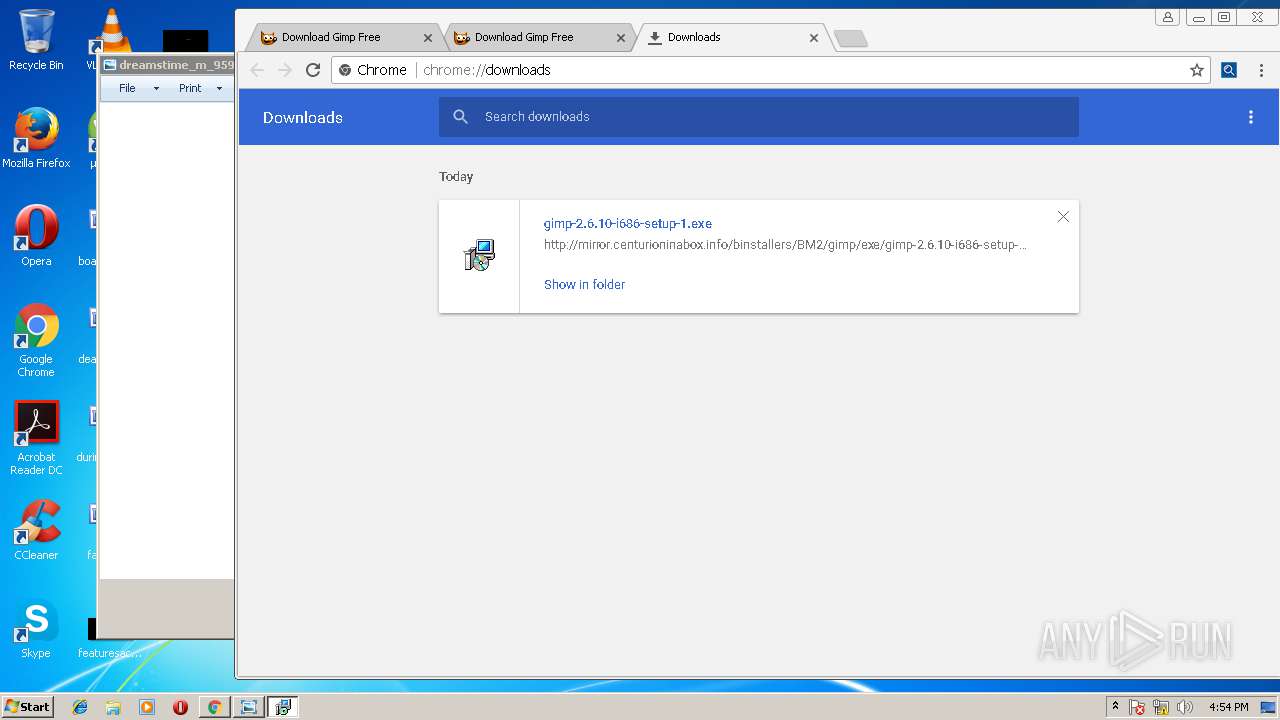Open a new Chrome tab
The width and height of the screenshot is (1280, 720).
pos(850,38)
